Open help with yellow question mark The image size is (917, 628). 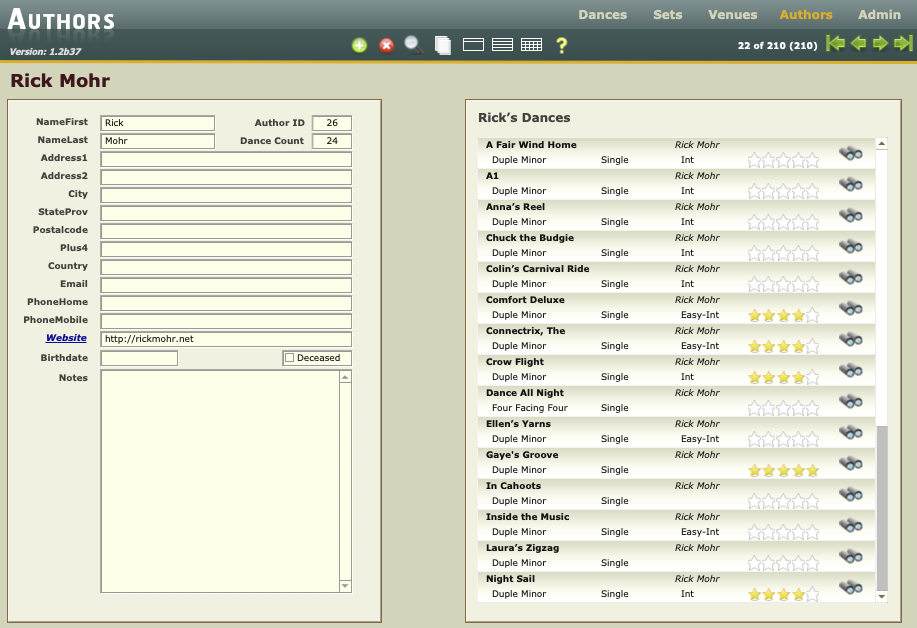click(x=562, y=45)
